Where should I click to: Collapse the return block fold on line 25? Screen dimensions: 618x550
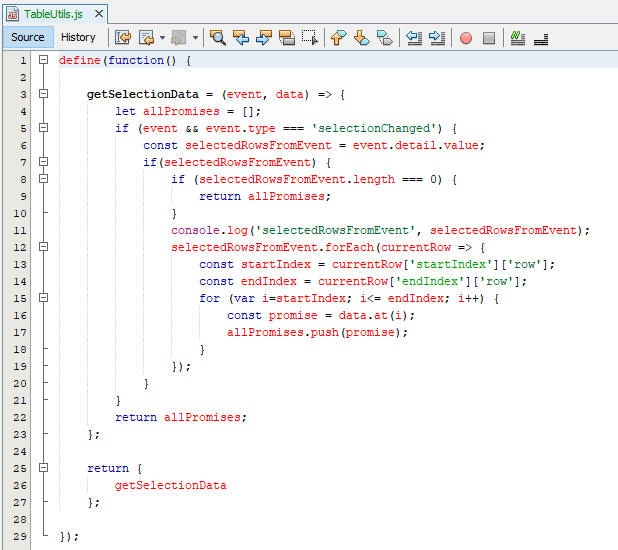[43, 468]
